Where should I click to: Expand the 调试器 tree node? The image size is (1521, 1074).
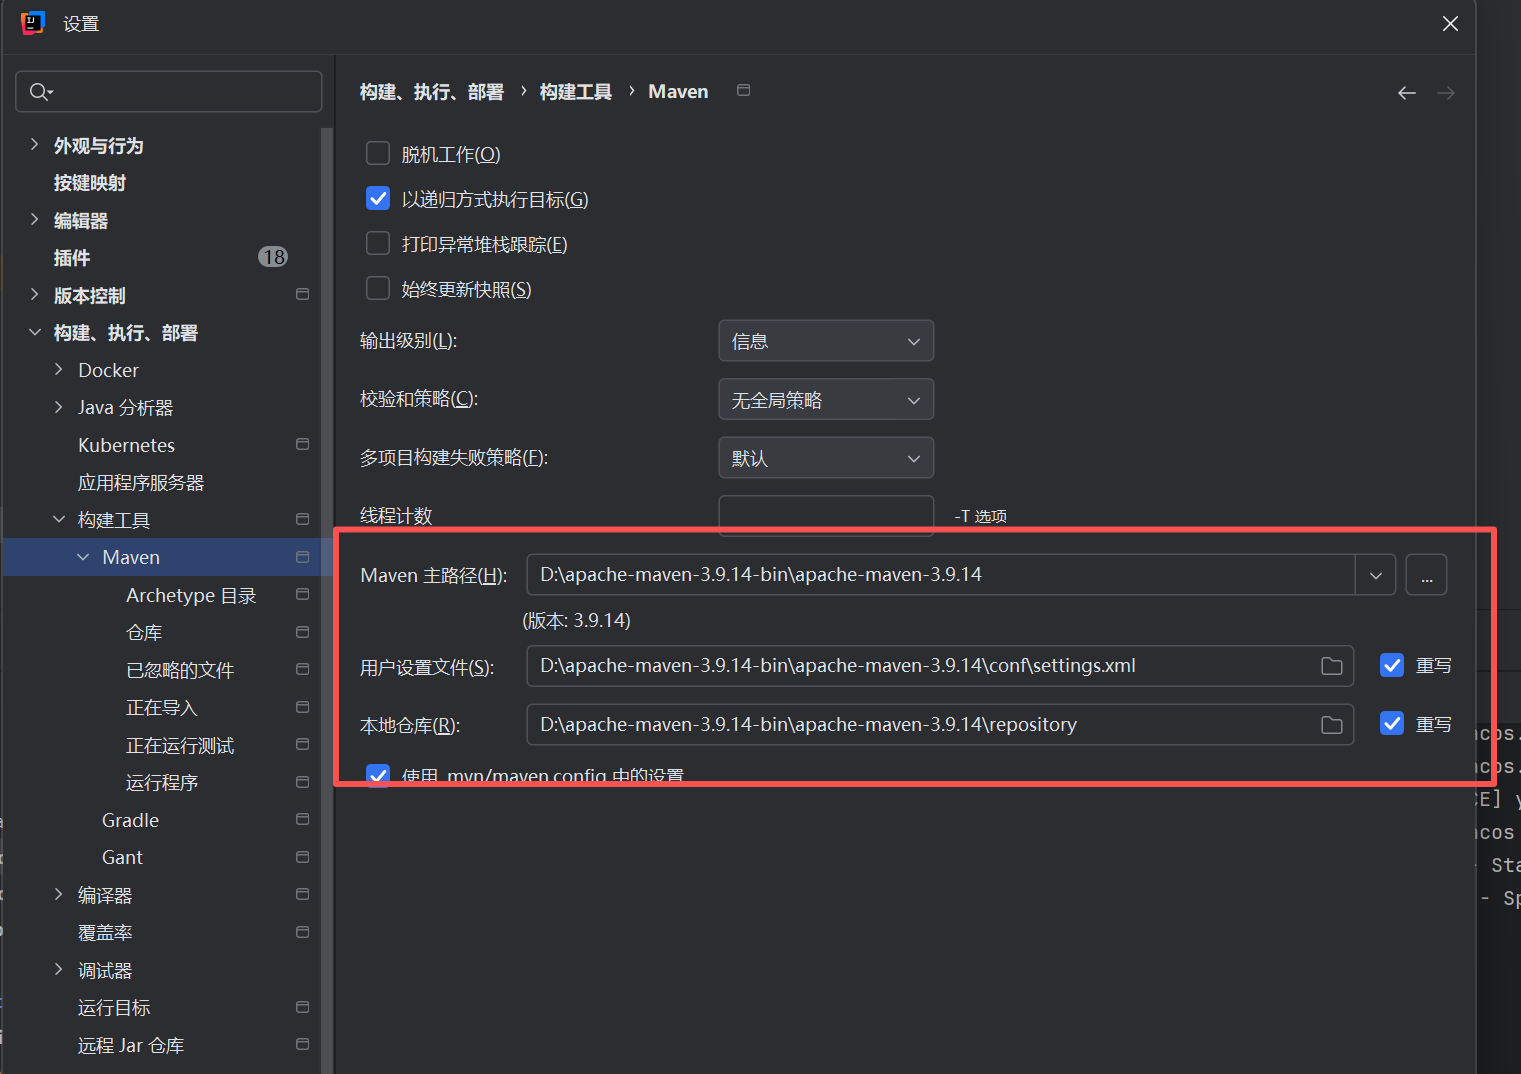[x=59, y=970]
